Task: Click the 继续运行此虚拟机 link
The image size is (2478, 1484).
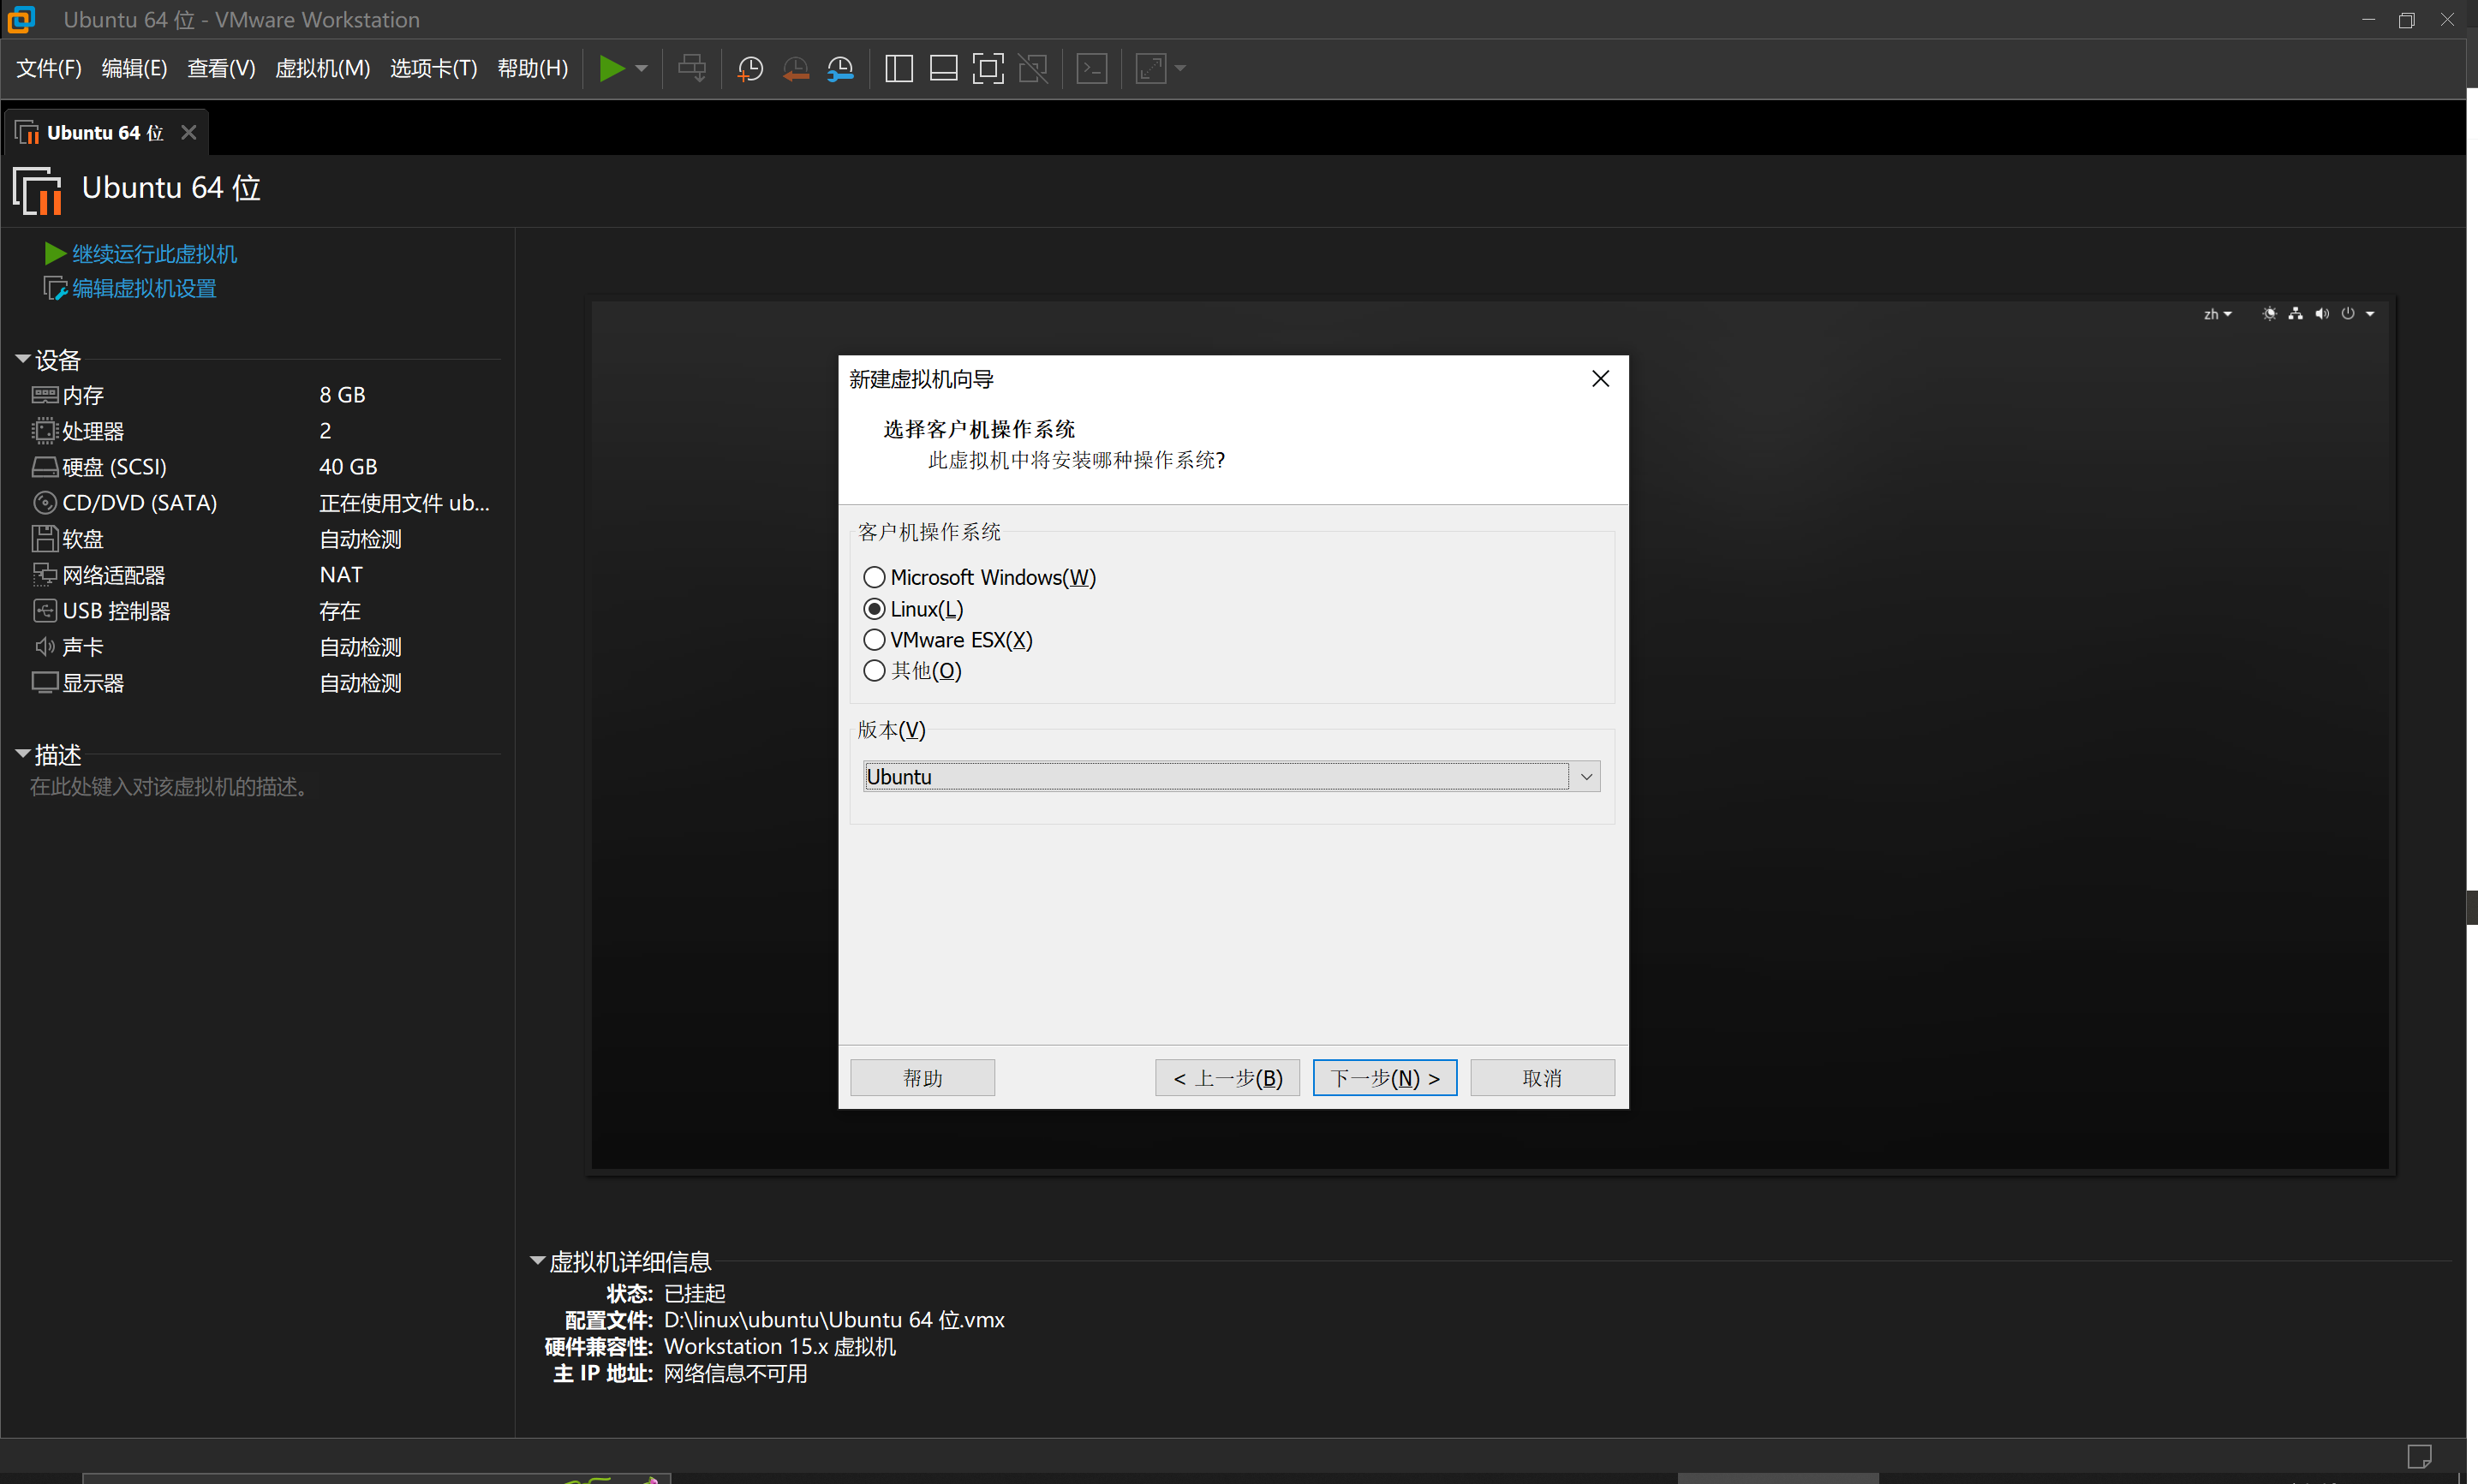Action: pyautogui.click(x=154, y=254)
